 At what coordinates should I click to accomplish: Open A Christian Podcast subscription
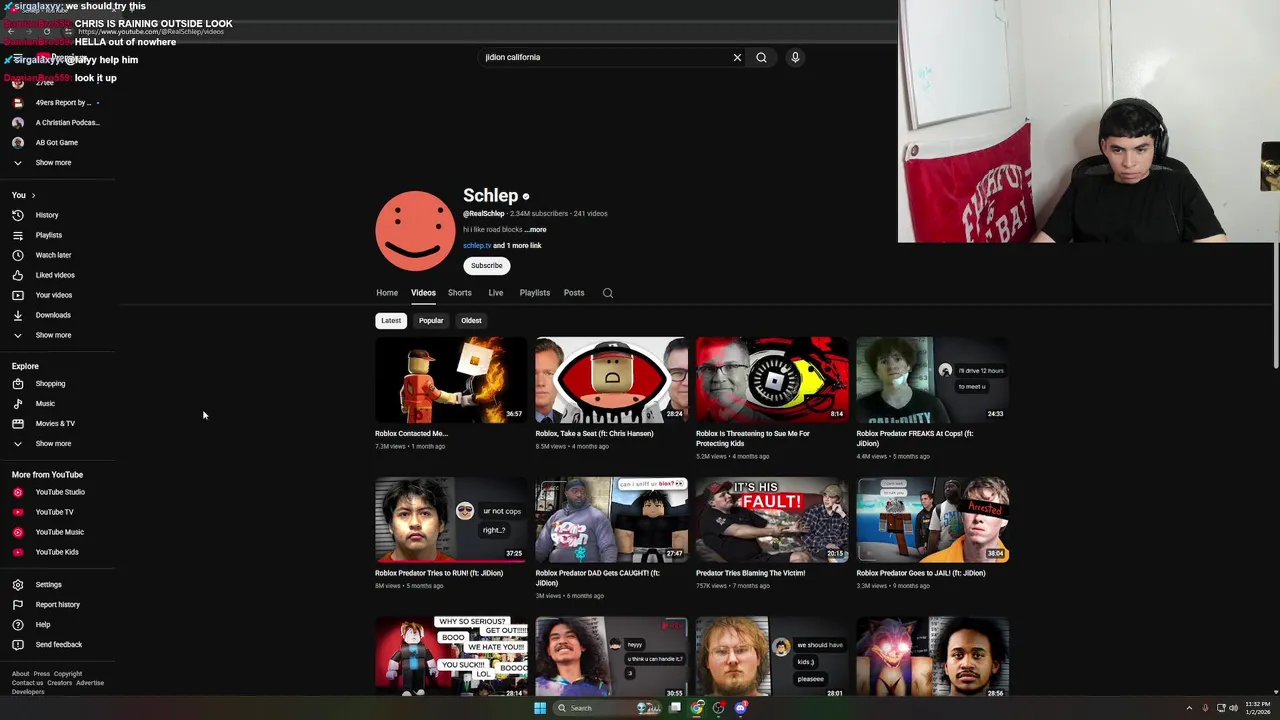(x=67, y=122)
